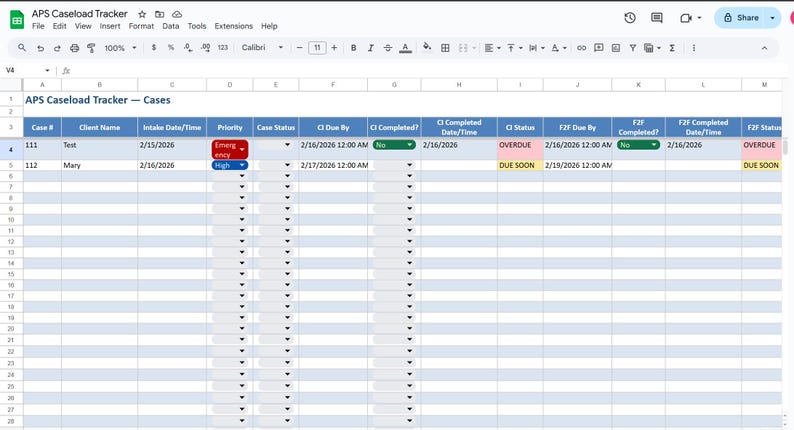Create a filter
794x430 pixels.
[x=632, y=48]
